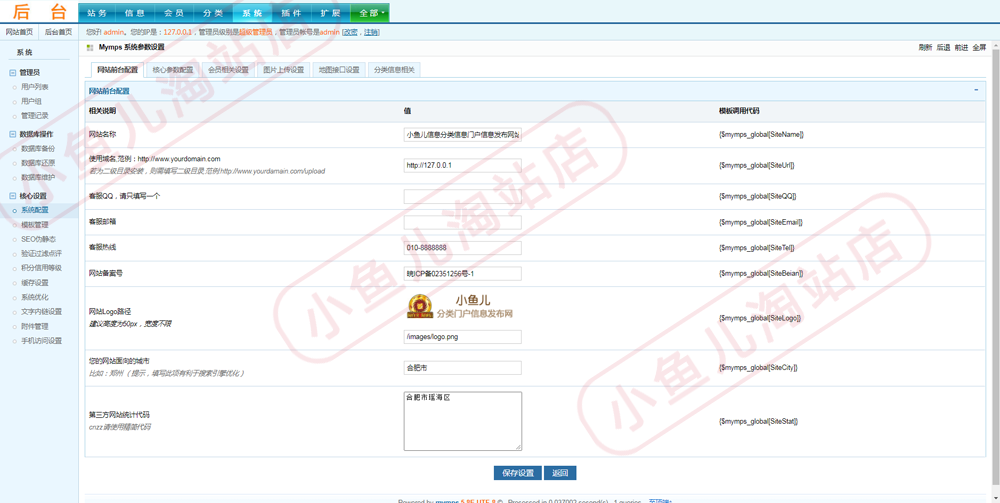
Task: Open 积分信用等级 in sidebar
Action: coord(41,268)
